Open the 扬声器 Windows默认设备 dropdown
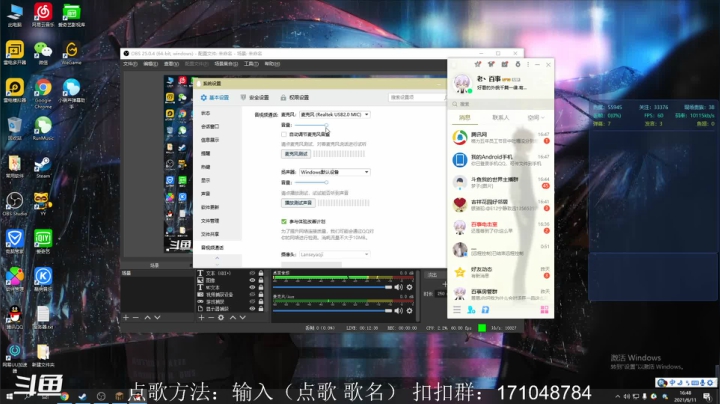 [335, 172]
